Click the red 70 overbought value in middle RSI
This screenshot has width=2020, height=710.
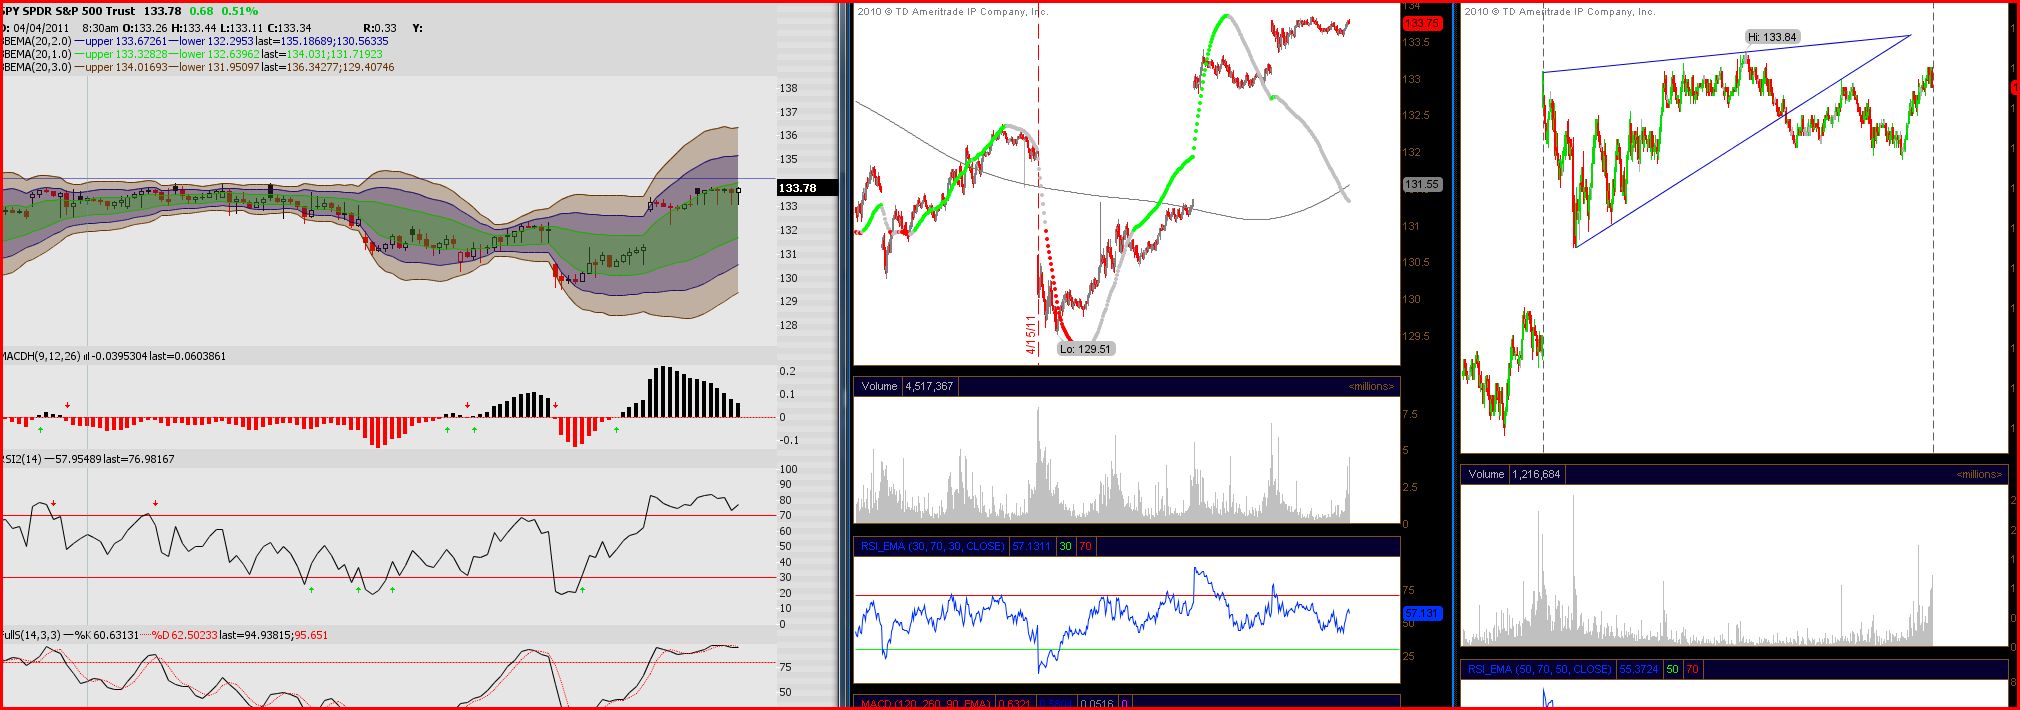point(1085,546)
